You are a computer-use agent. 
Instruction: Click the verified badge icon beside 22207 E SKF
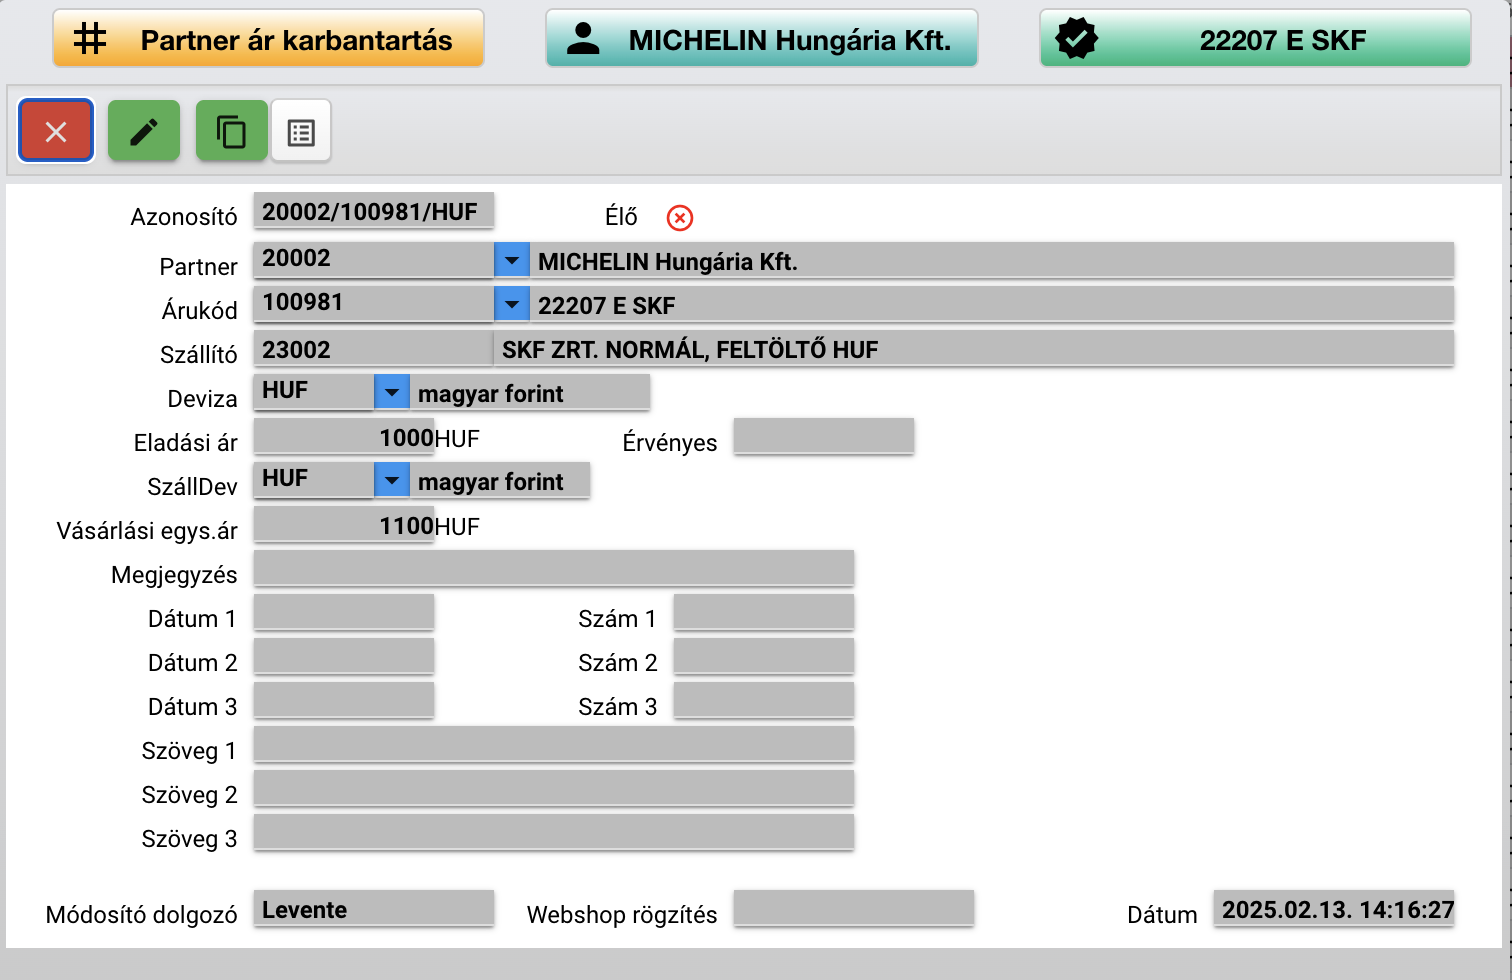(1076, 39)
